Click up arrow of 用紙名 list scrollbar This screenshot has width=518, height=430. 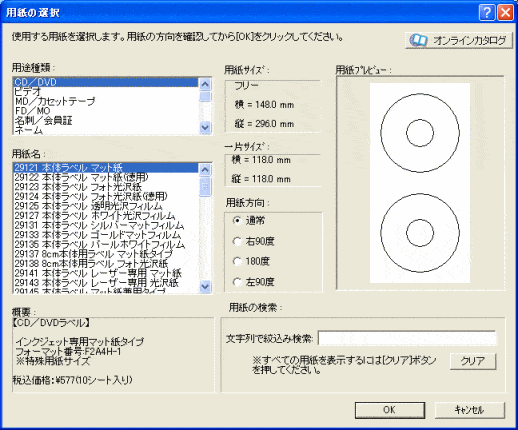pos(205,170)
